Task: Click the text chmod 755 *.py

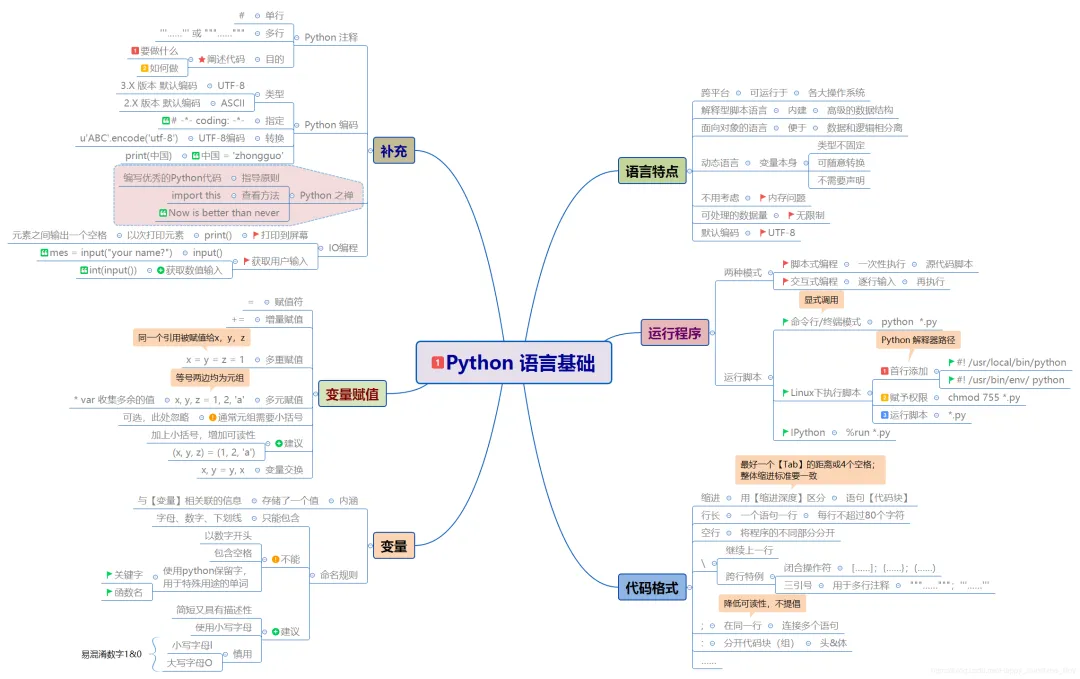Action: click(984, 397)
